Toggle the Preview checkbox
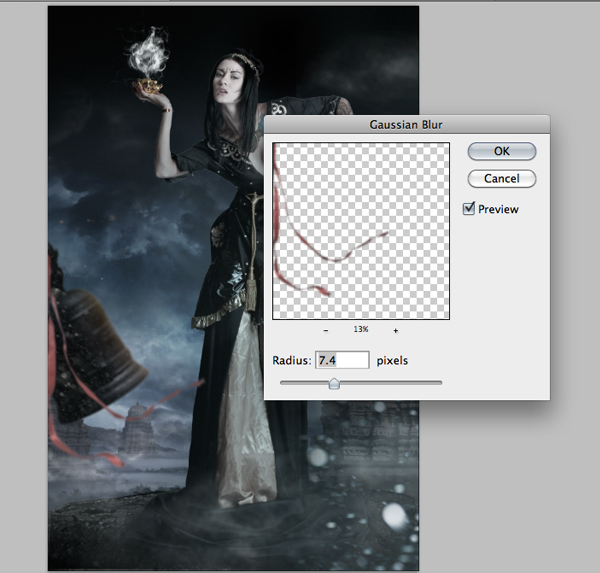The height and width of the screenshot is (573, 600). click(469, 209)
